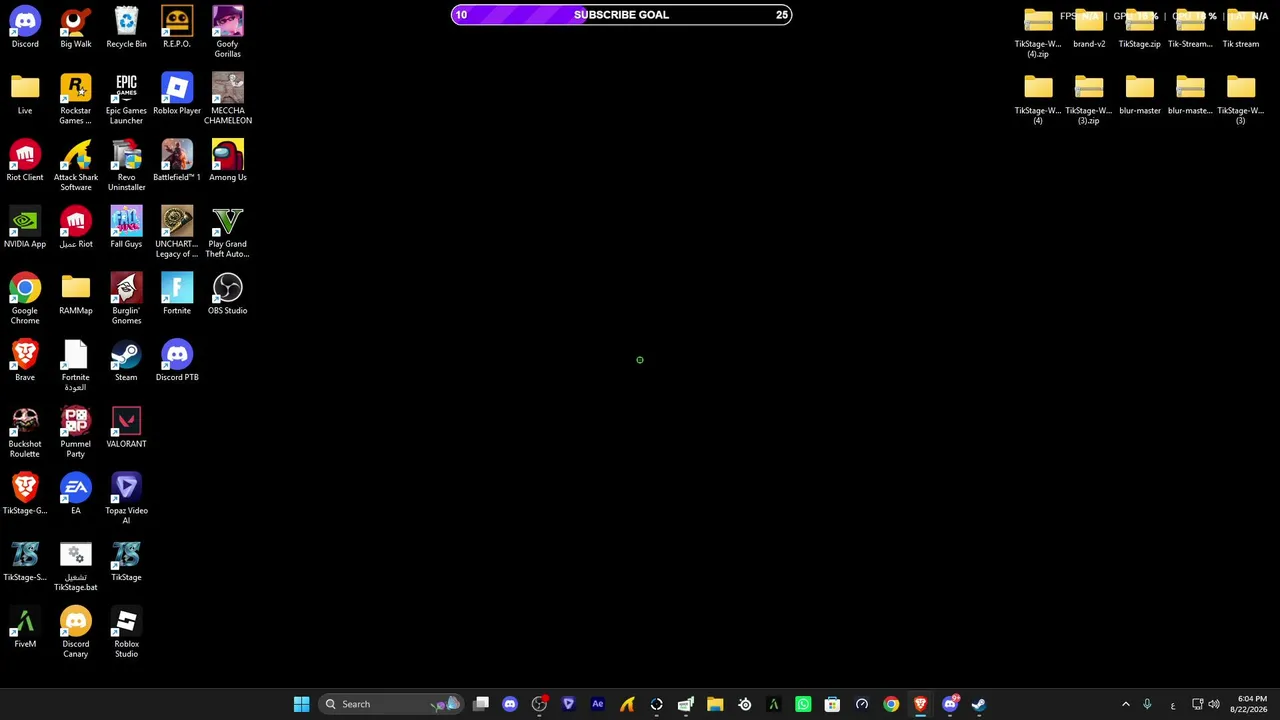1280x720 pixels.
Task: Open WhatsApp from the taskbar
Action: point(803,704)
